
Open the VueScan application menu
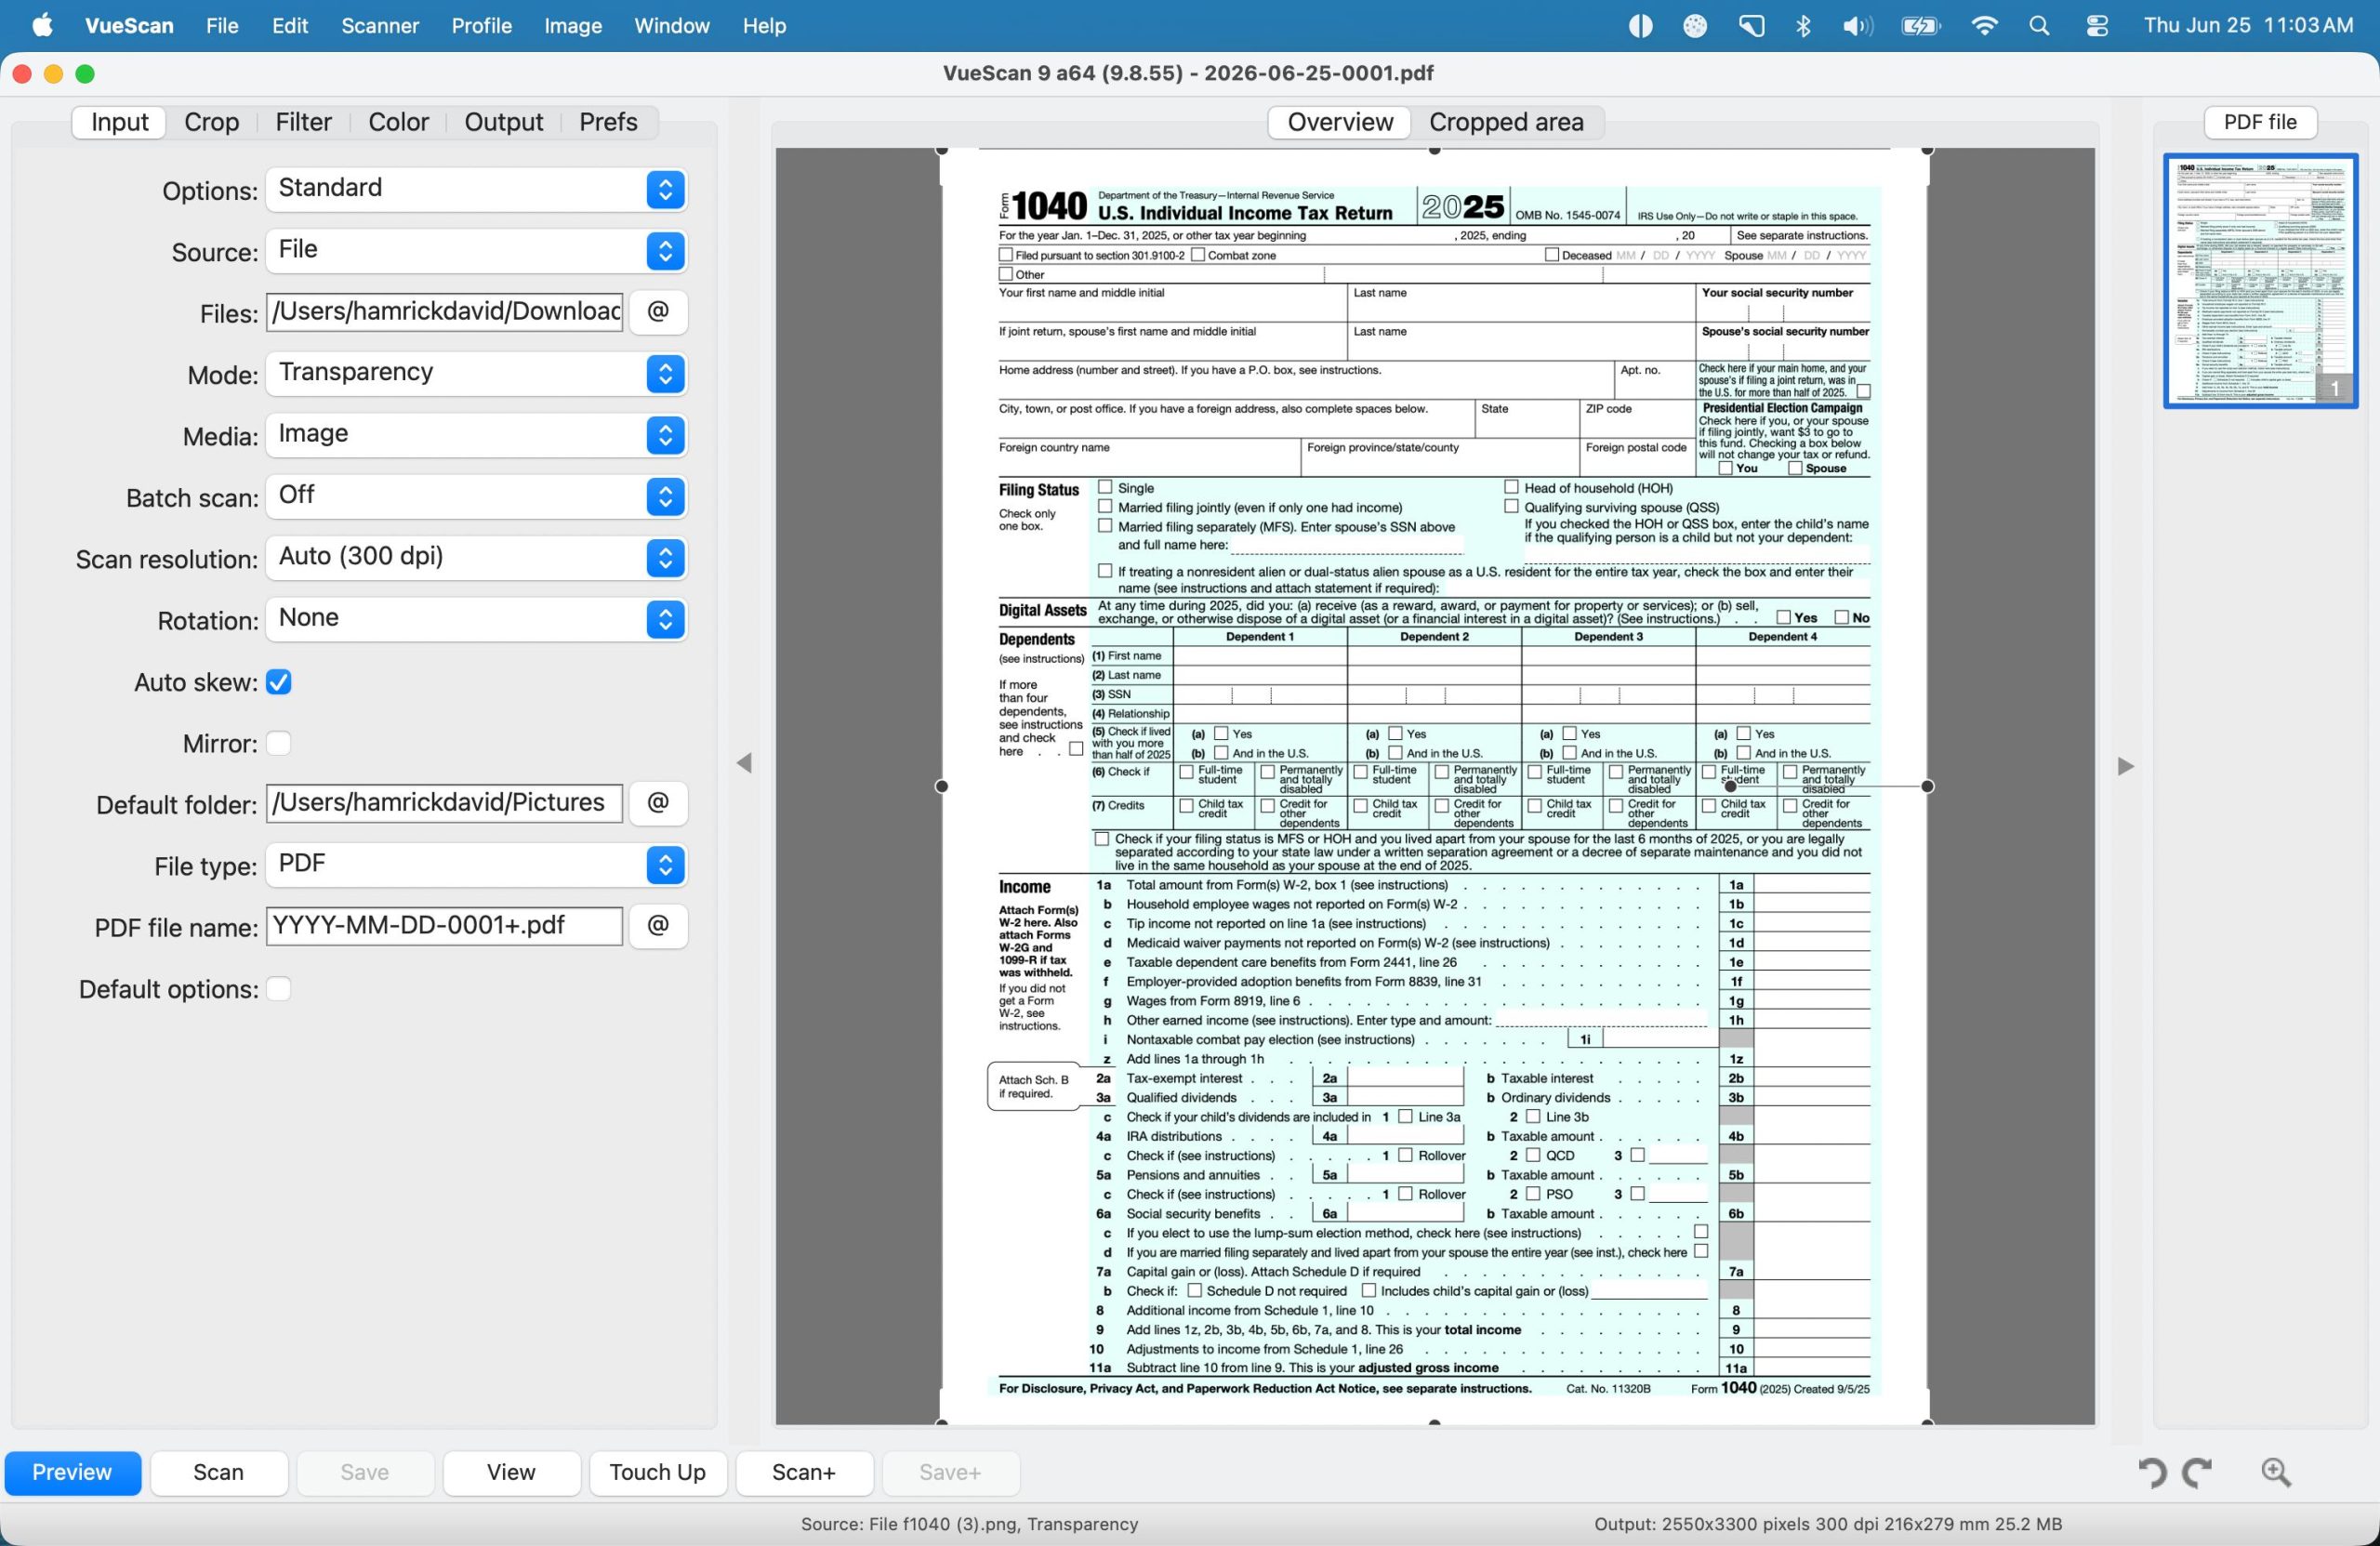coord(129,26)
